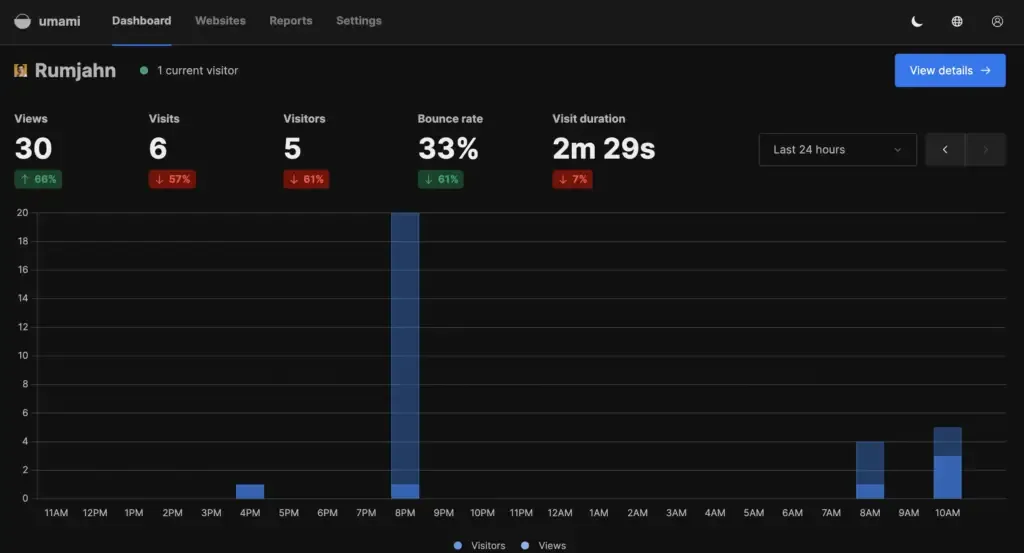Screen dimensions: 1024x553
Task: Toggle Views series in chart legend
Action: [544, 546]
